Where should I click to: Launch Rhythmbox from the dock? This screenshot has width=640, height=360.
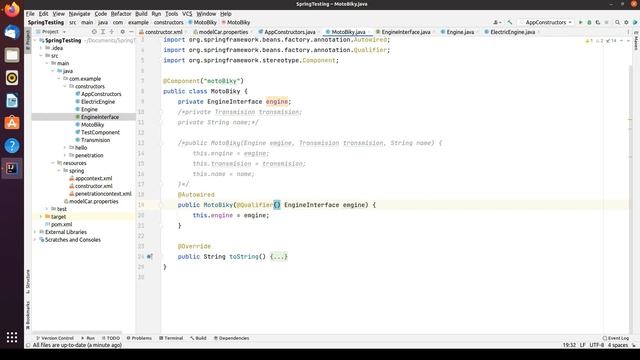click(12, 78)
